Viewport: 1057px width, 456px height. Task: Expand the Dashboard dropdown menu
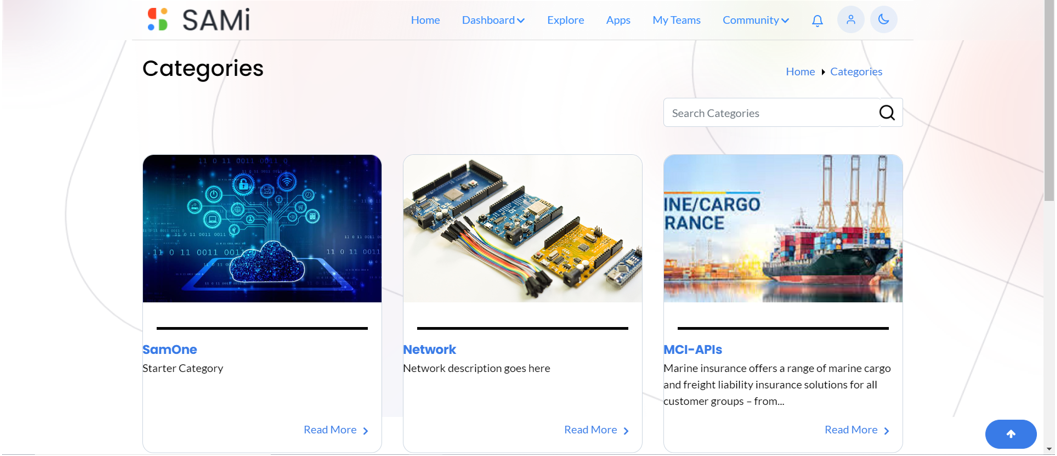point(493,20)
